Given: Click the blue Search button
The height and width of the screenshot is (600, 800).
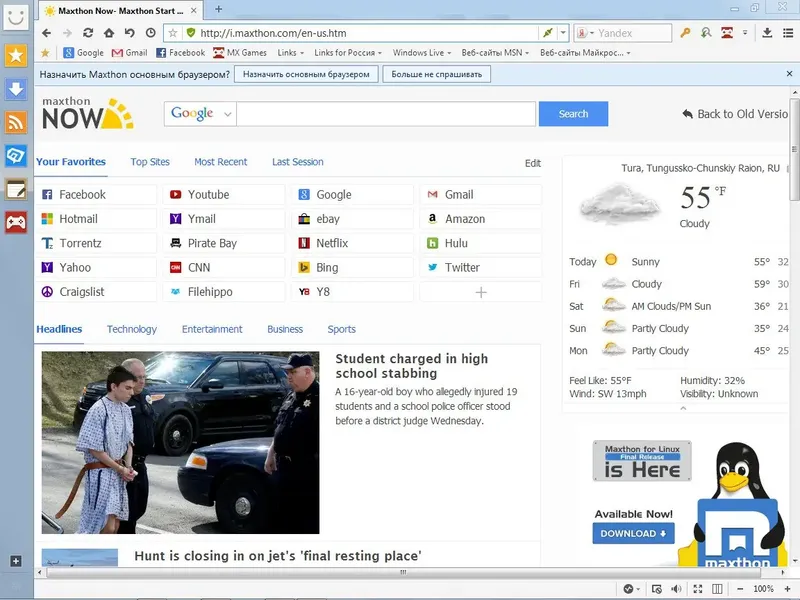Looking at the screenshot, I should tap(573, 114).
